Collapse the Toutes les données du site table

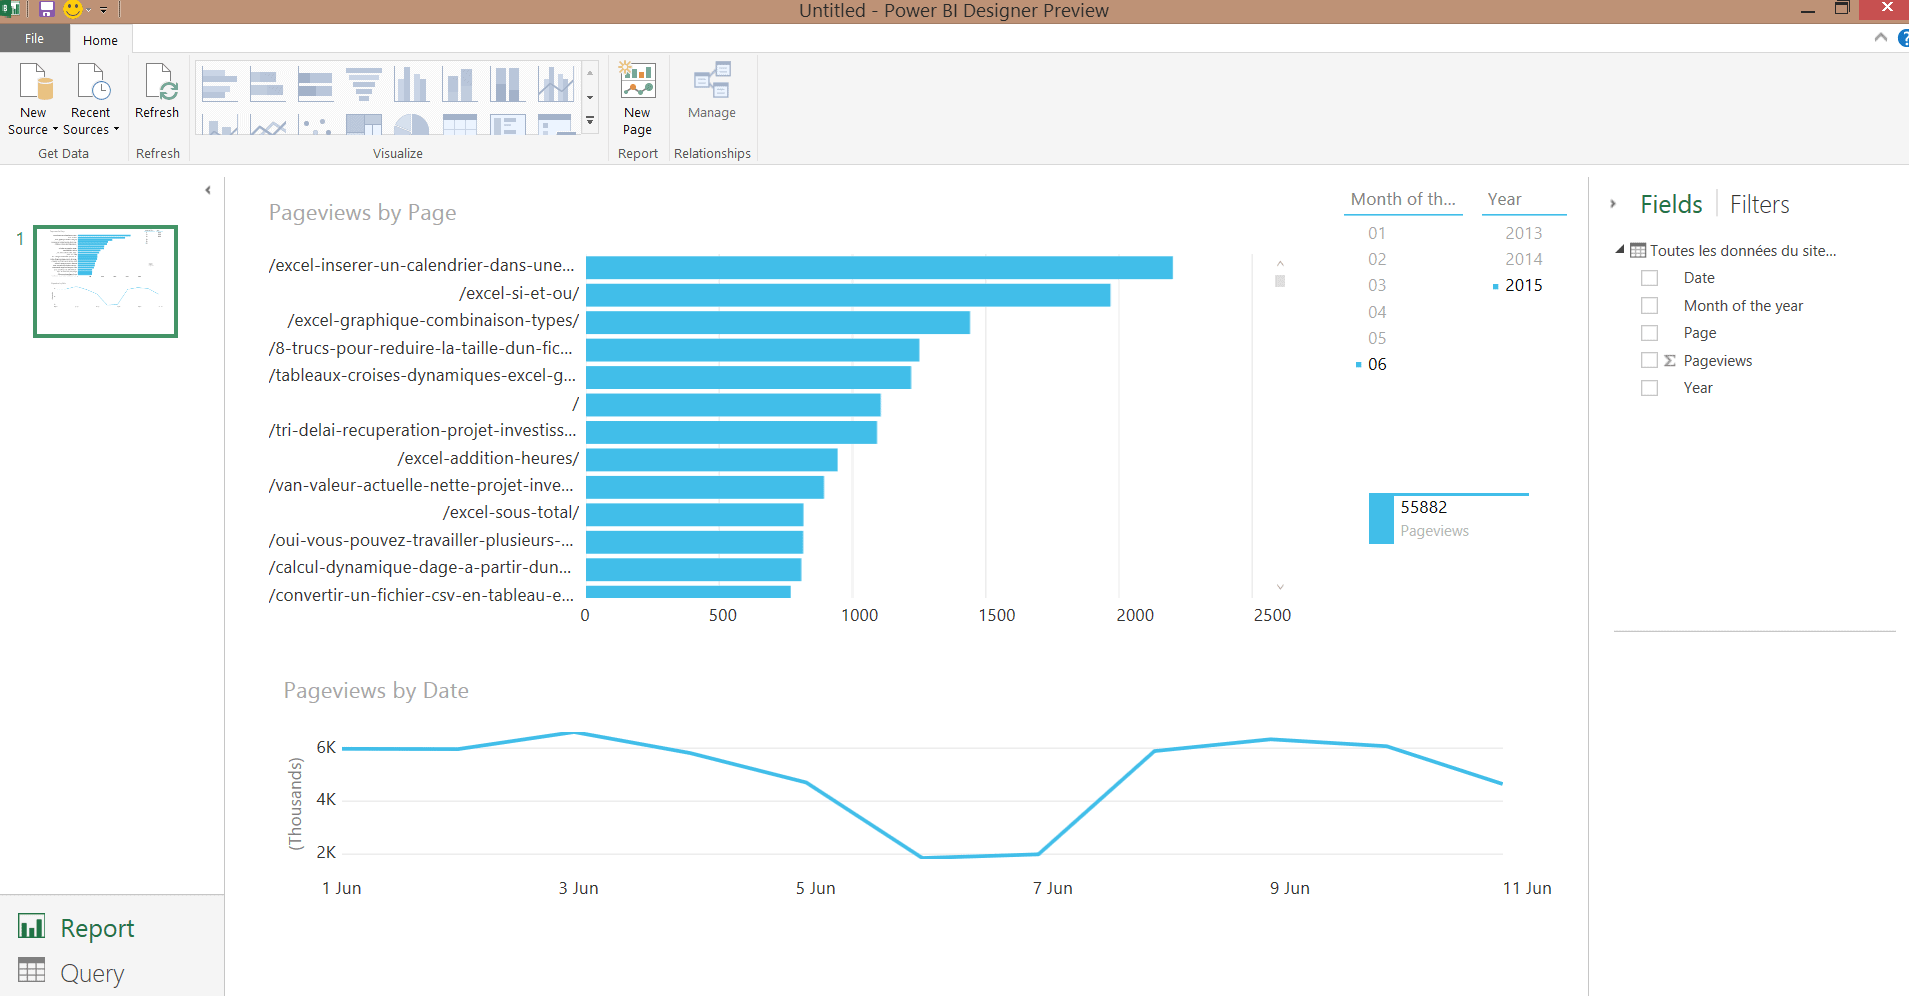coord(1620,250)
